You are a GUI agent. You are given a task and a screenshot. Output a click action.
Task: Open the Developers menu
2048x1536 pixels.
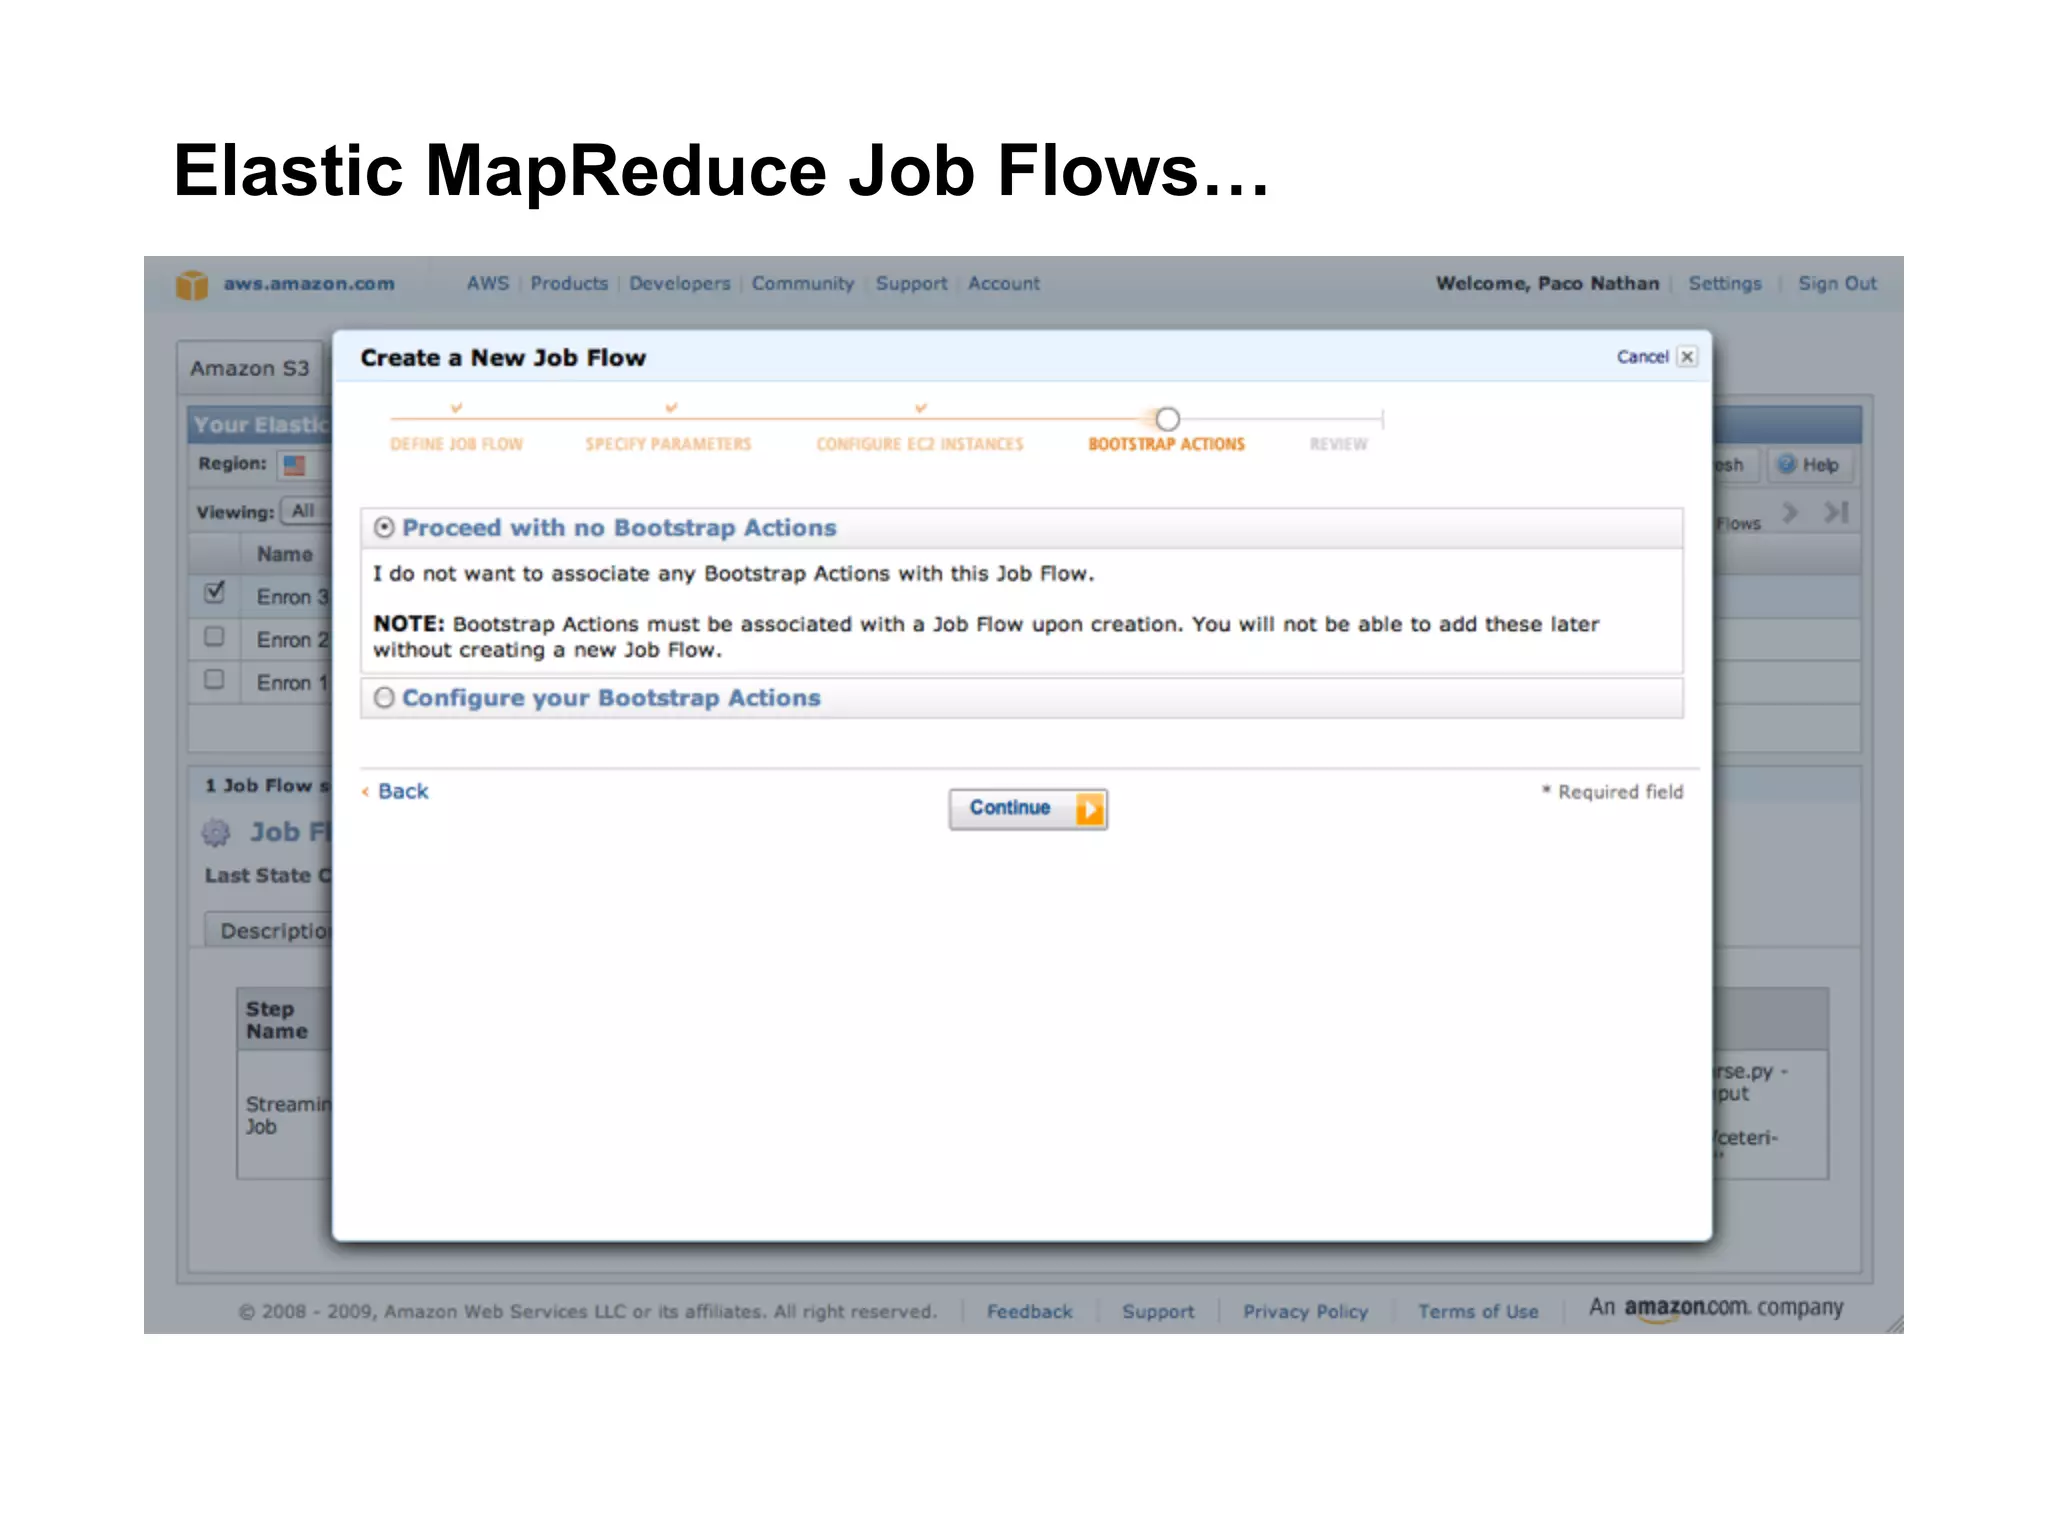[x=680, y=284]
